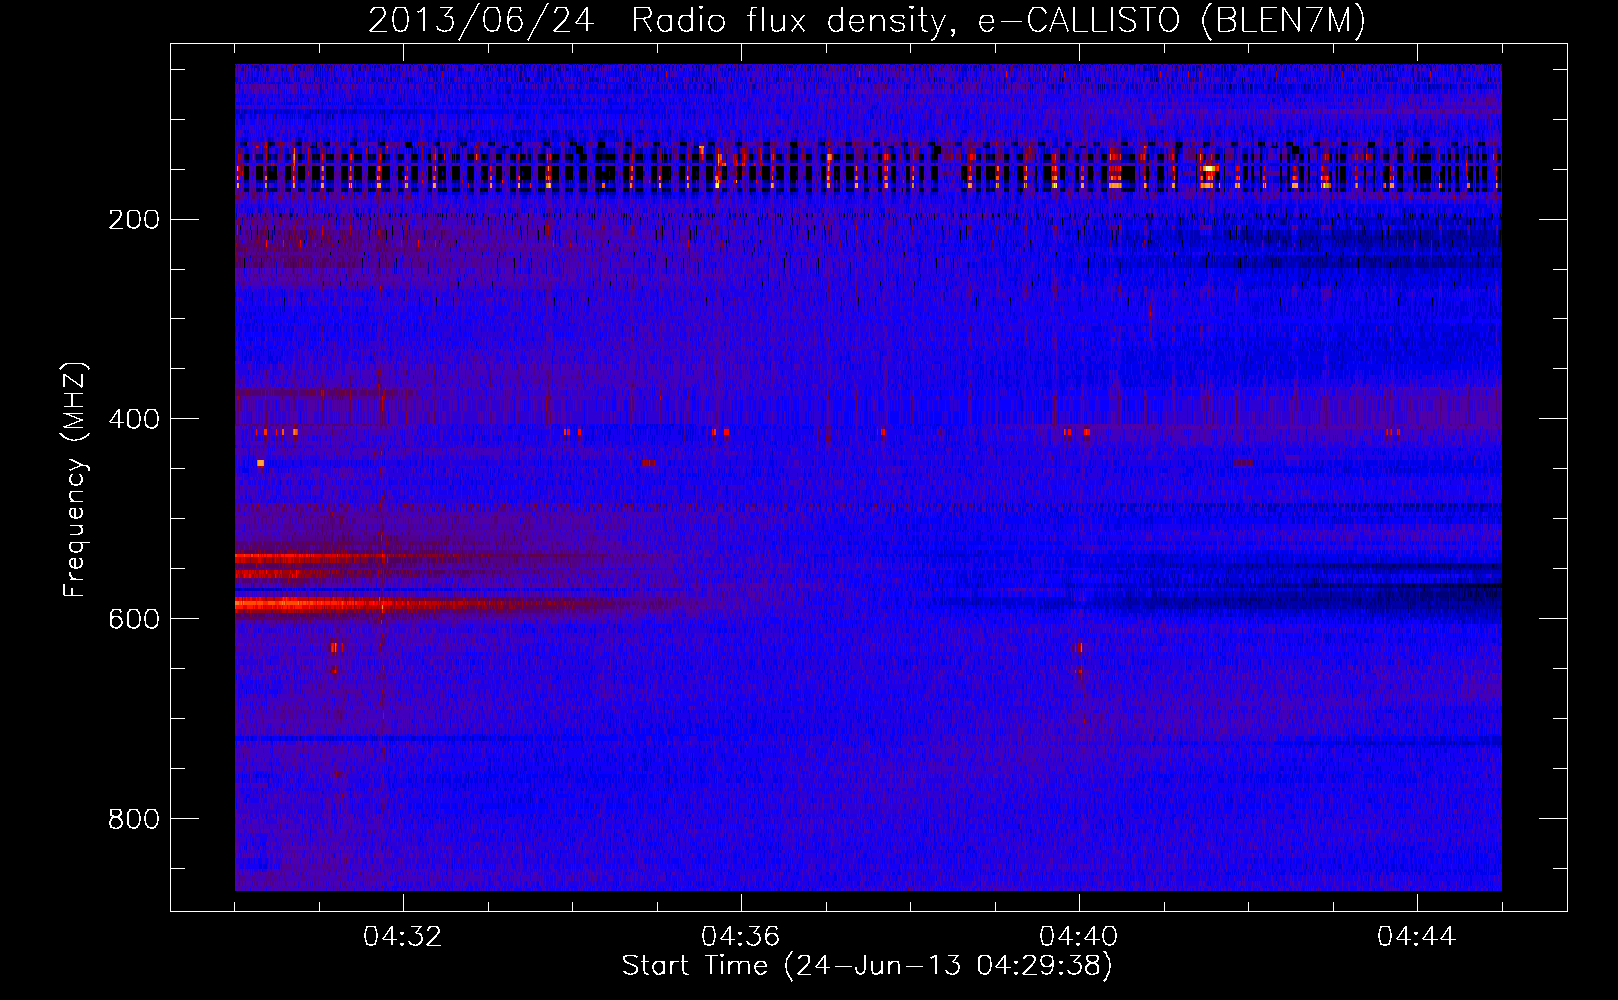This screenshot has width=1618, height=1000.
Task: Click the 04:32 time tick label
Action: pyautogui.click(x=403, y=937)
